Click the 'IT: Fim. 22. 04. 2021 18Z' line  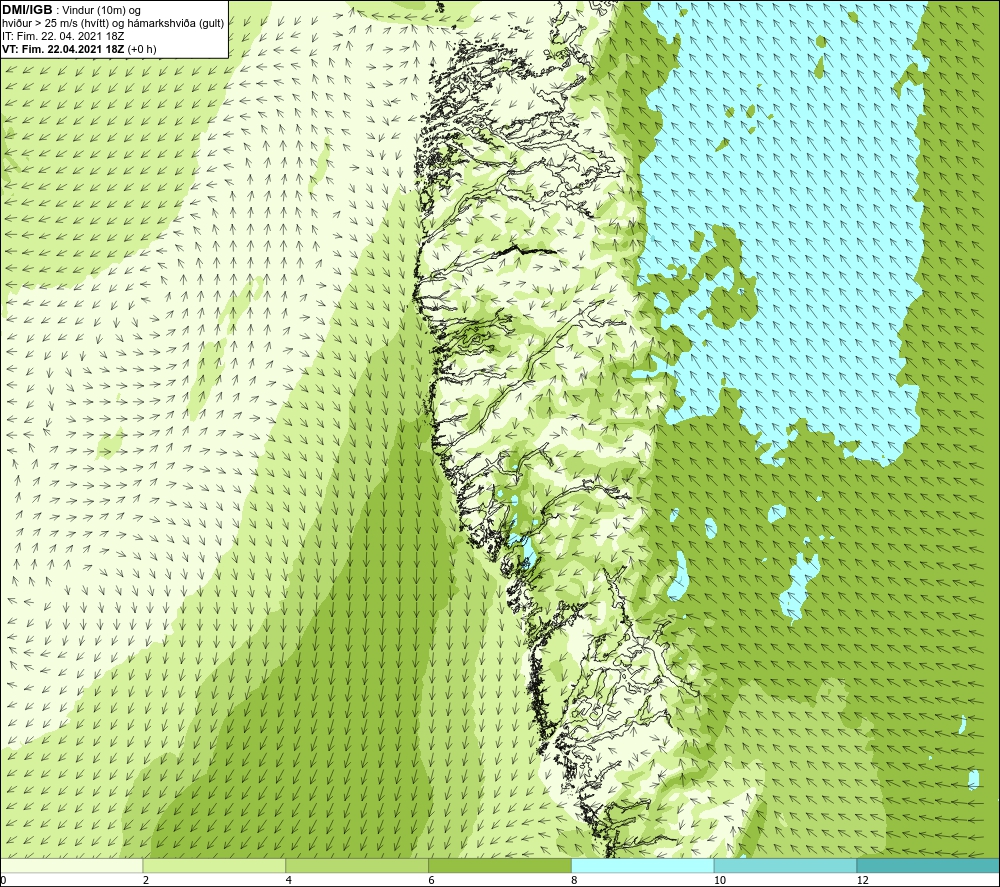[x=63, y=36]
